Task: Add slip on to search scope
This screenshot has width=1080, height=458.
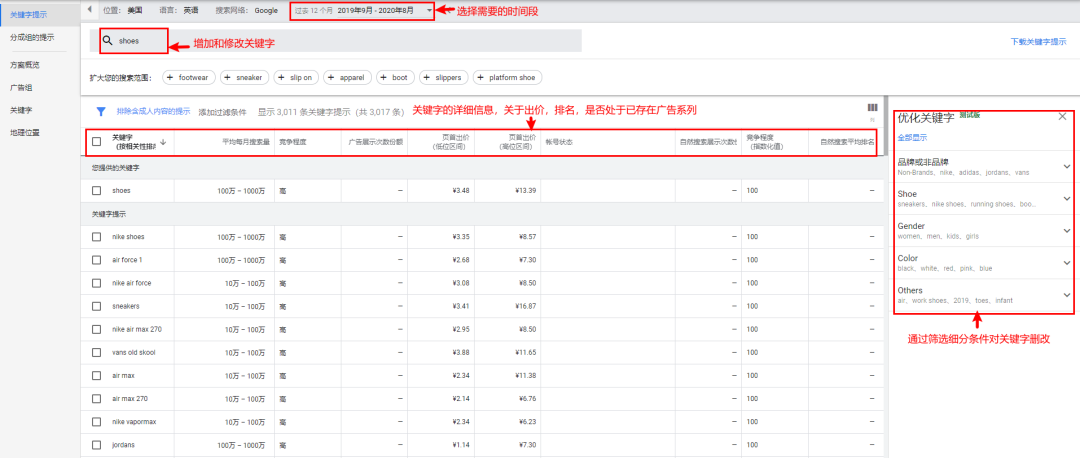Action: coord(296,78)
